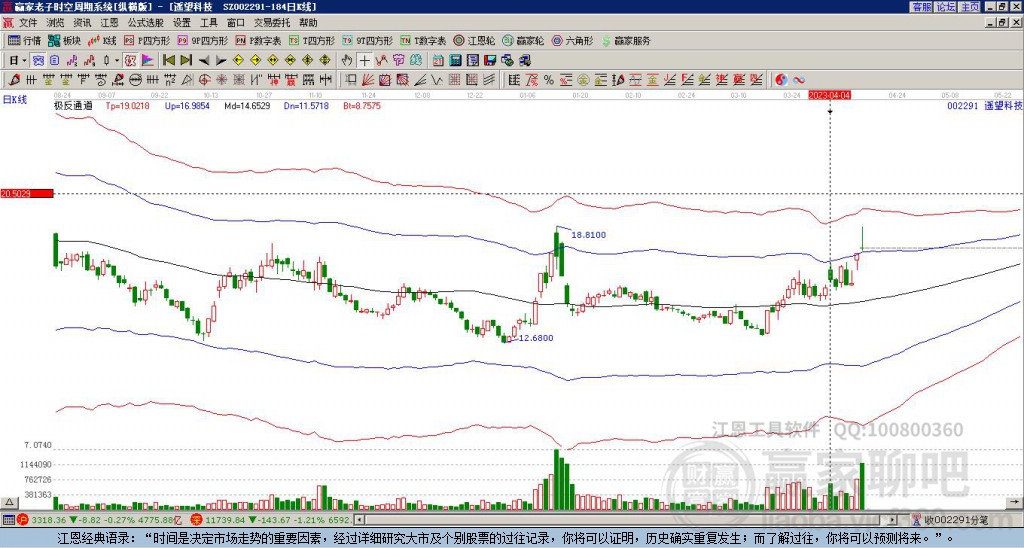
Task: Open the 公式选股 menu
Action: coord(146,23)
